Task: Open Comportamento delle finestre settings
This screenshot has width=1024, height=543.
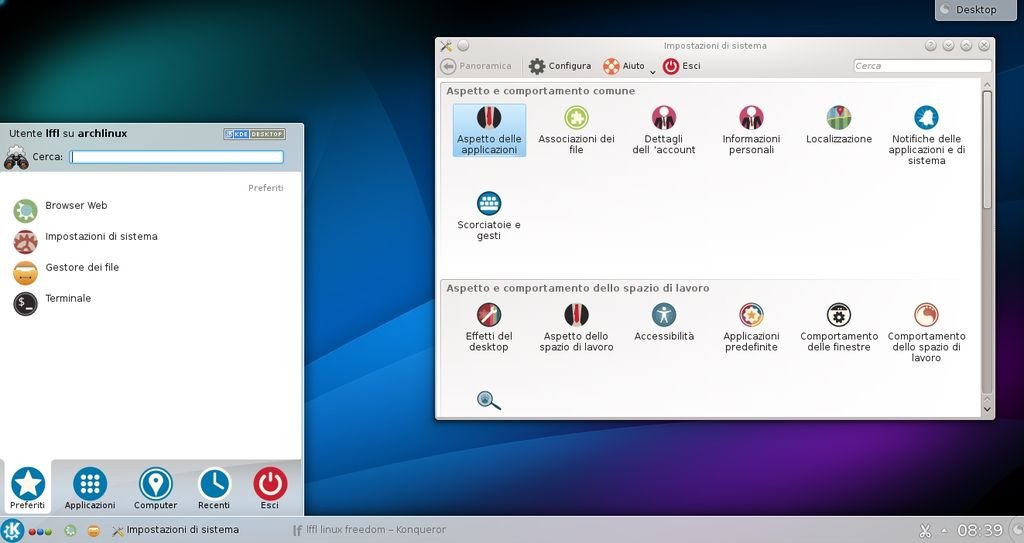Action: tap(839, 327)
